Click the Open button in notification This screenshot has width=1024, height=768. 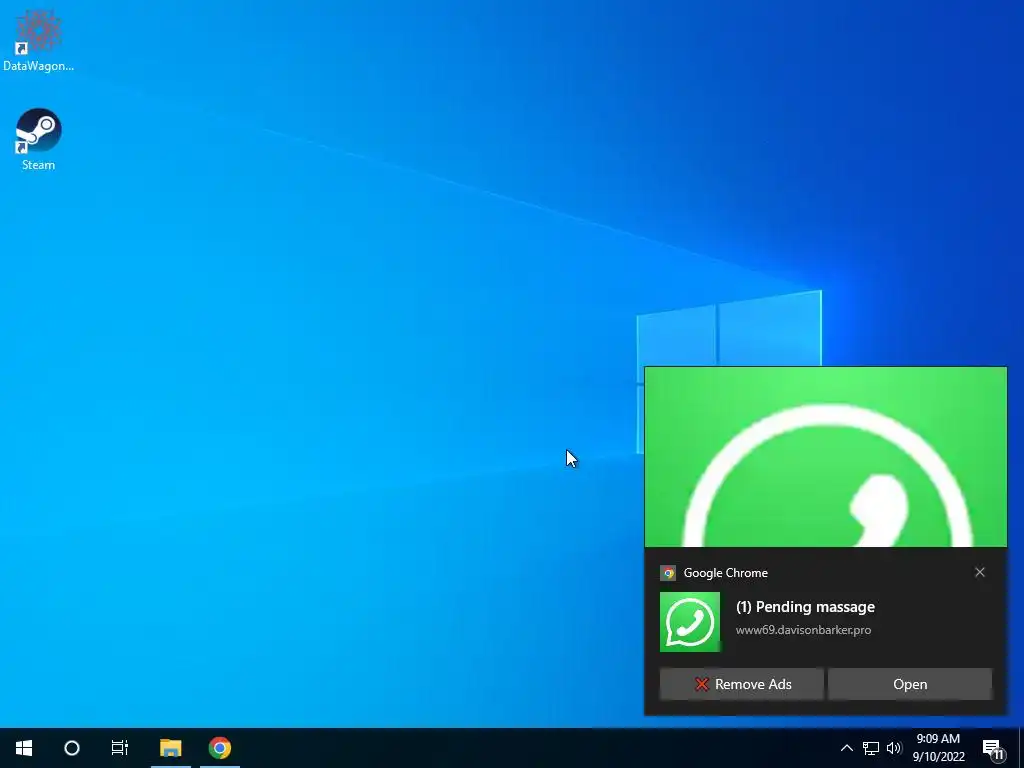[910, 684]
